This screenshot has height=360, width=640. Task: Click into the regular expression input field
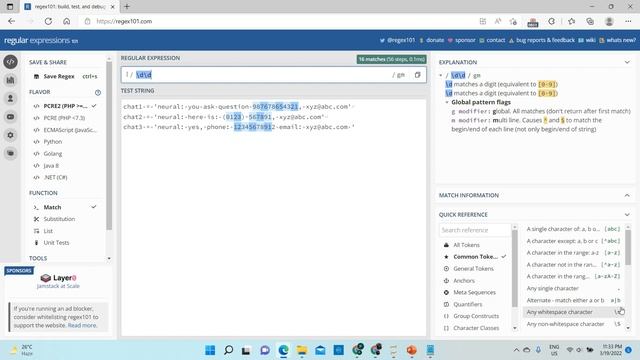[261, 75]
